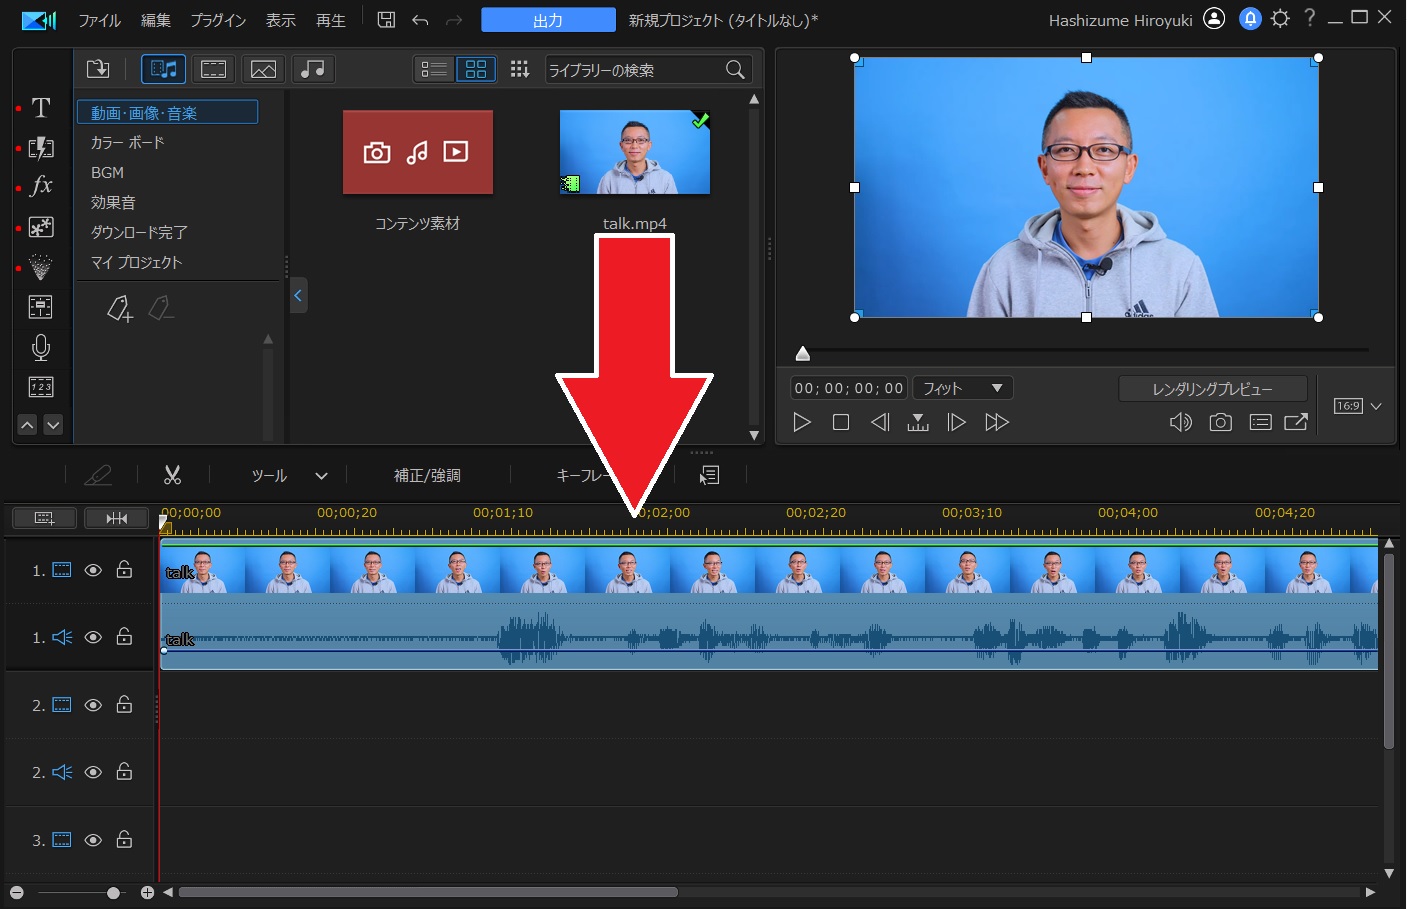Toggle the eye on audio track 2
This screenshot has width=1407, height=909.
(x=93, y=772)
